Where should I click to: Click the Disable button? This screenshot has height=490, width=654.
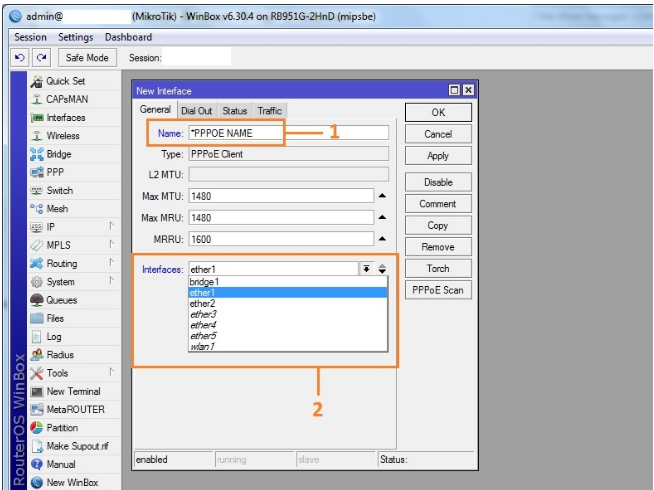[438, 182]
